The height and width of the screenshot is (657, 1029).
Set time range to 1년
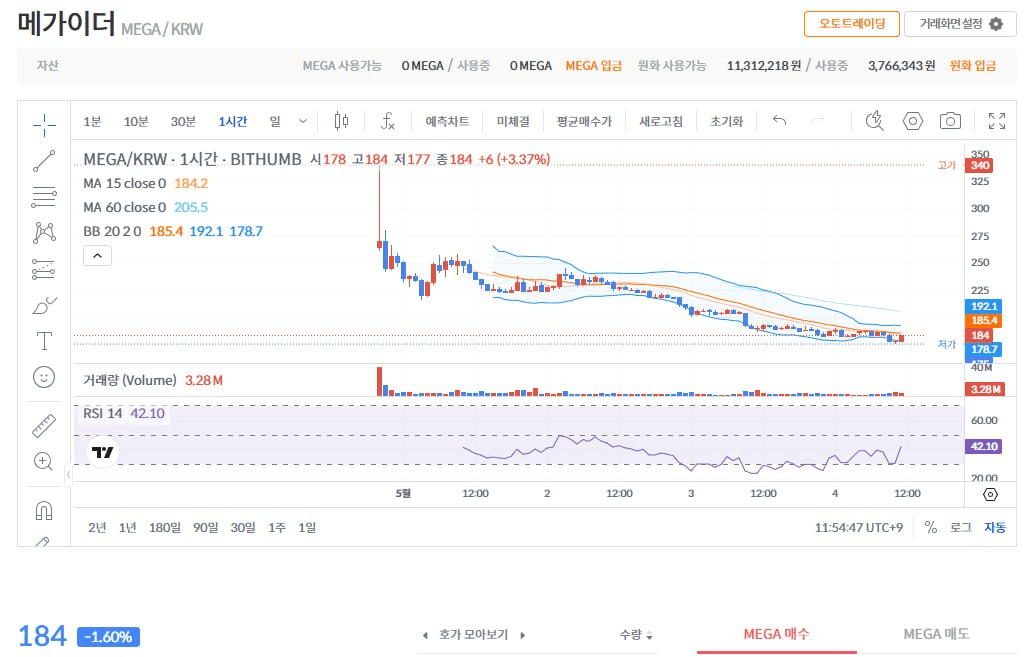(x=127, y=528)
